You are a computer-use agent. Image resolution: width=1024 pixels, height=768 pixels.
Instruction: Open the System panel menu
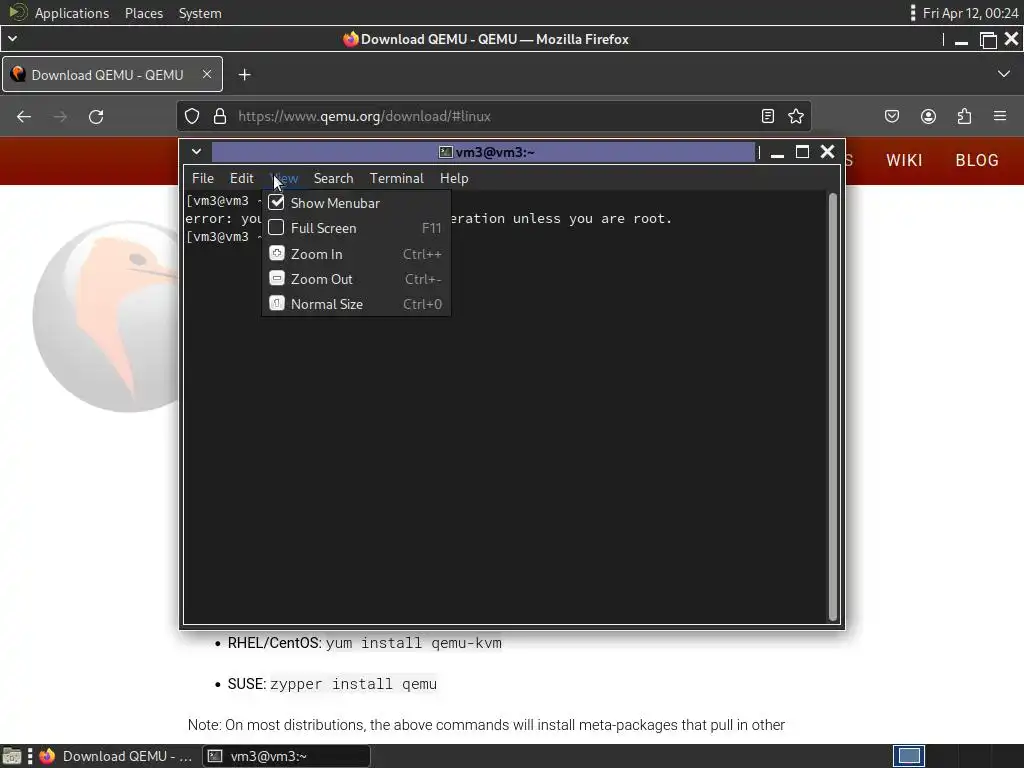click(x=200, y=13)
